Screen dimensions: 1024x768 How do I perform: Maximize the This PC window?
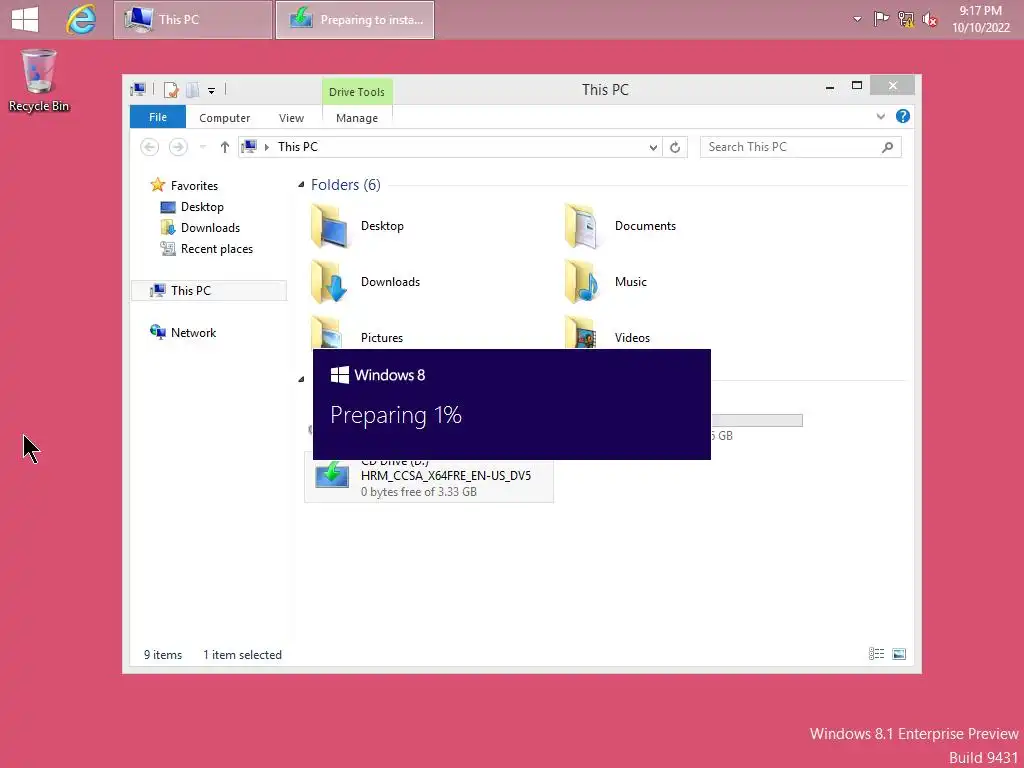pos(857,86)
